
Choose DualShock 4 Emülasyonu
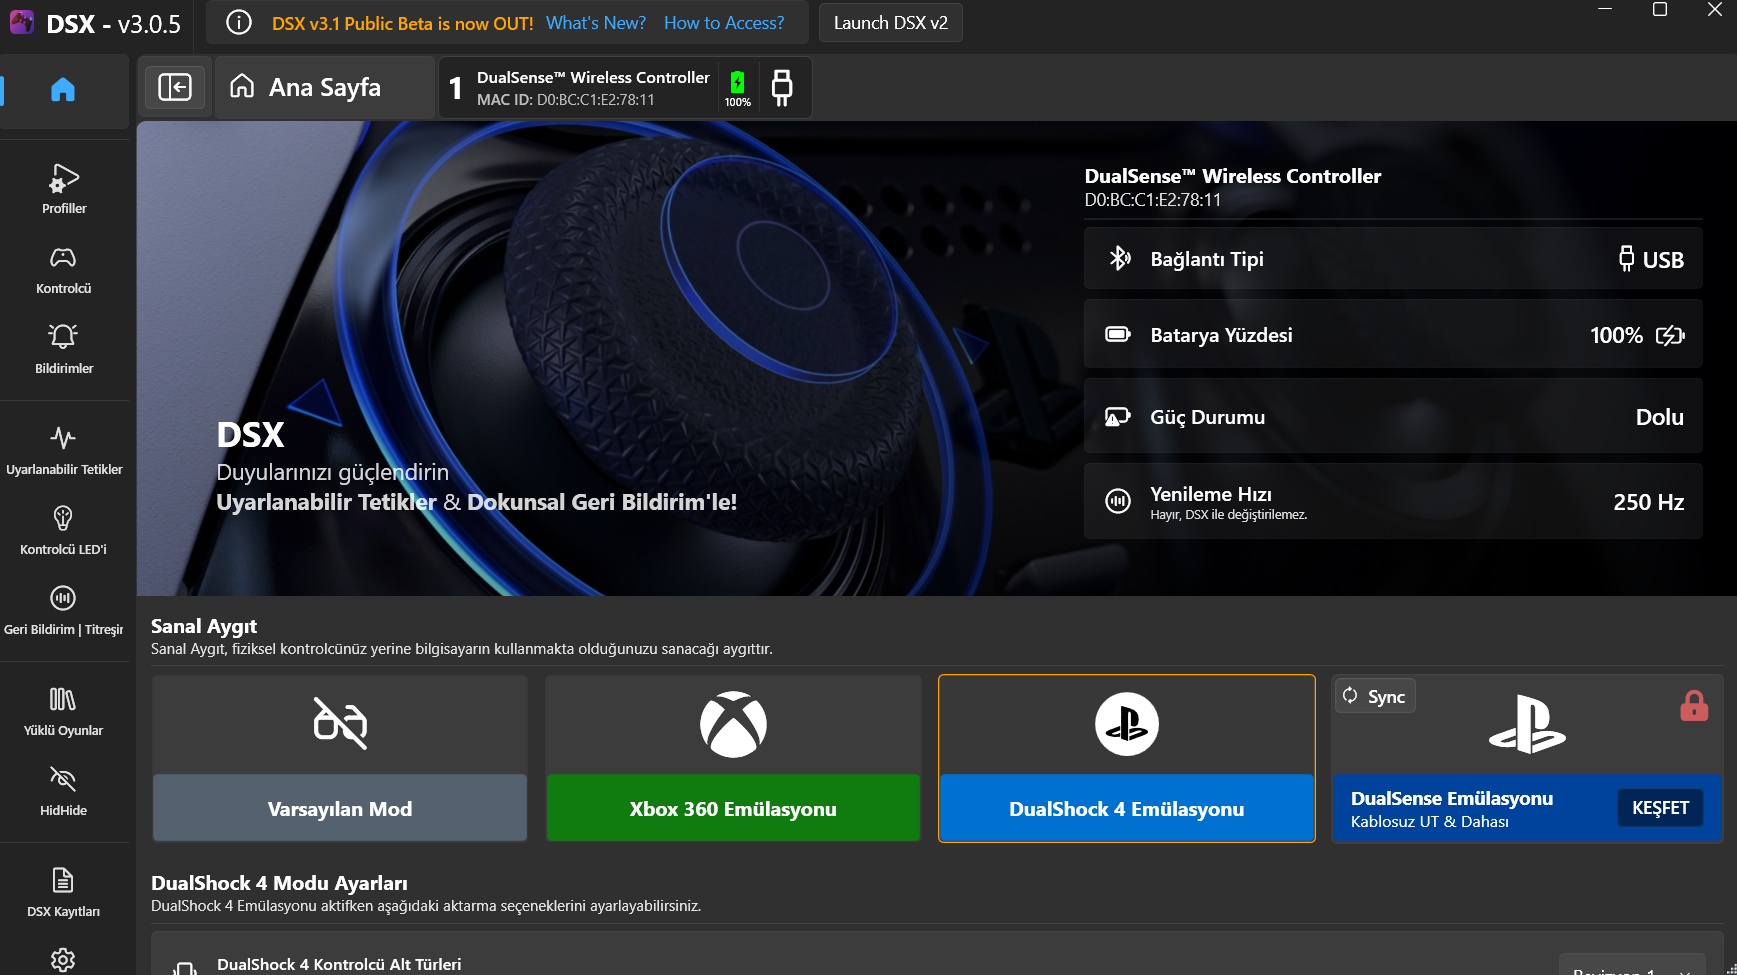coord(1127,758)
